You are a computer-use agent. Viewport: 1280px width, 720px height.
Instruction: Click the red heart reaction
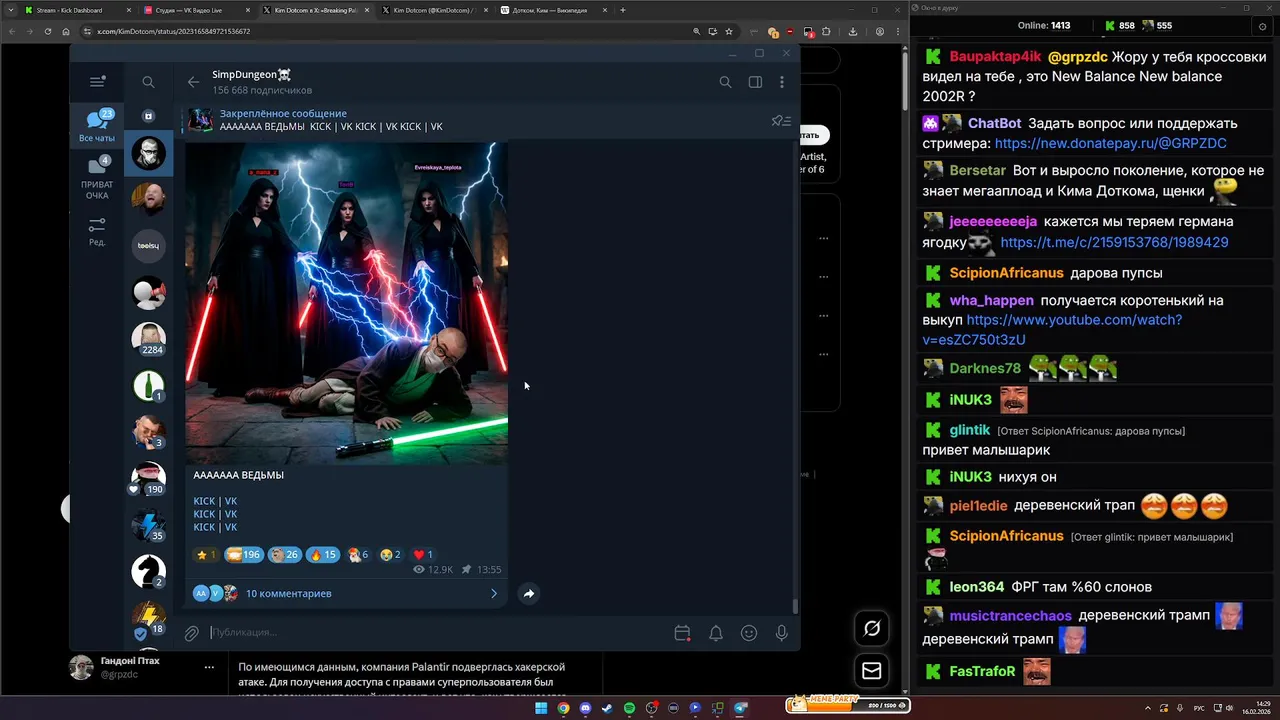(423, 554)
